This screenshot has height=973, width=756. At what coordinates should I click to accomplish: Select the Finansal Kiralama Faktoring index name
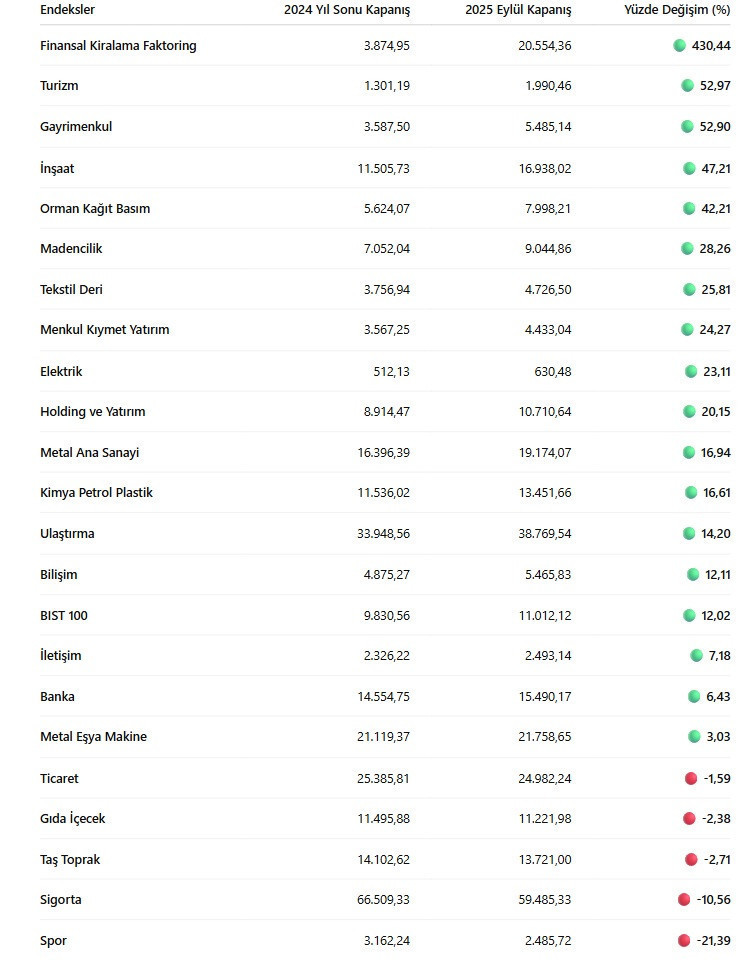pyautogui.click(x=118, y=46)
